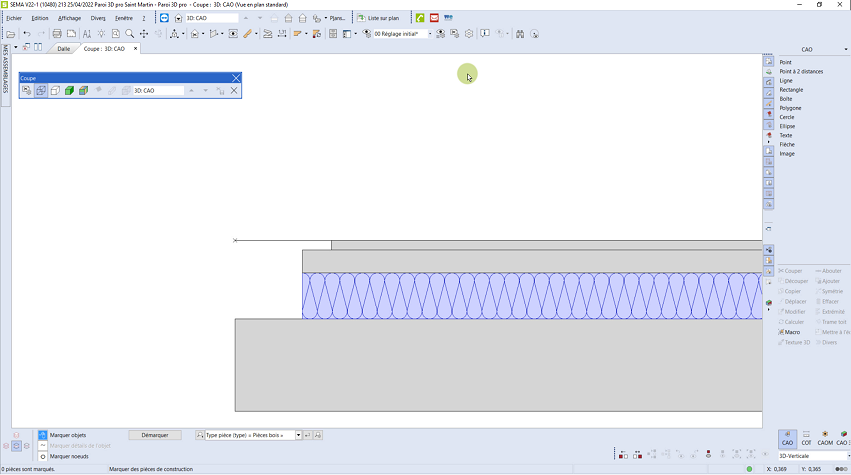Screen dimensions: 851x475
Task: Select Marquer objets mode
Action: [67, 435]
